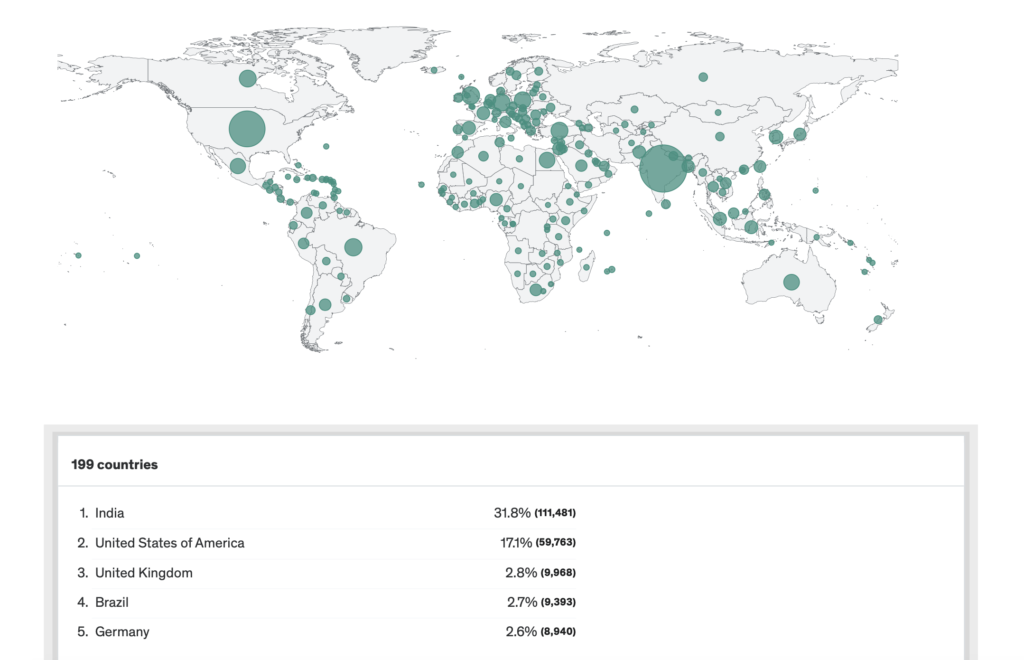
Task: Click the Canada bubble on the map
Action: pyautogui.click(x=247, y=78)
